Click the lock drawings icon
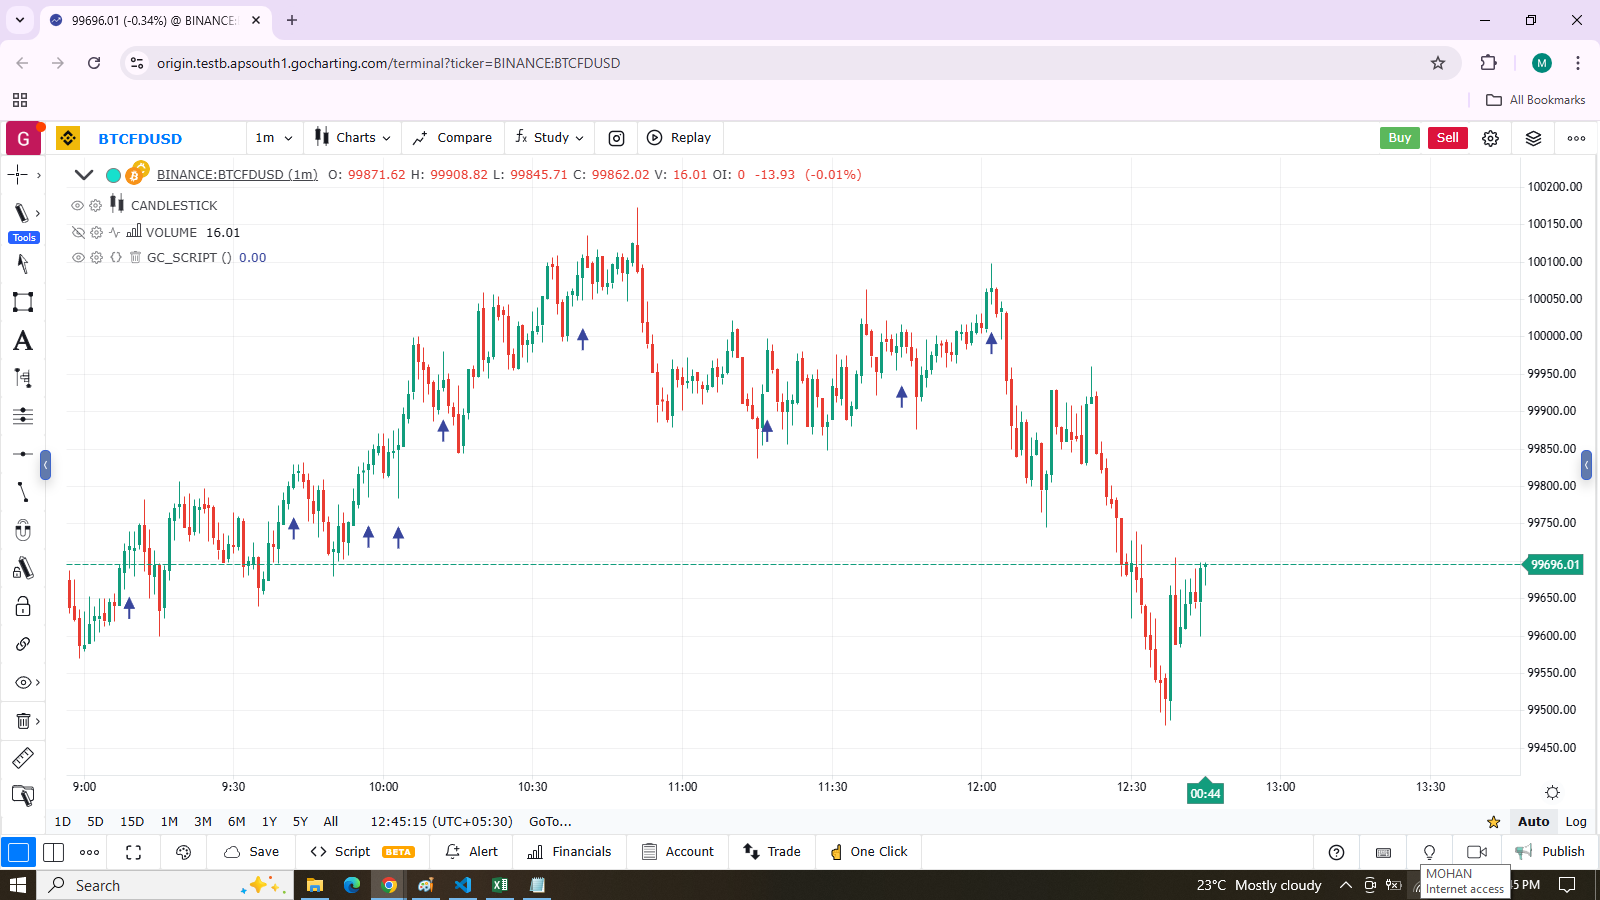The width and height of the screenshot is (1600, 900). pos(23,606)
